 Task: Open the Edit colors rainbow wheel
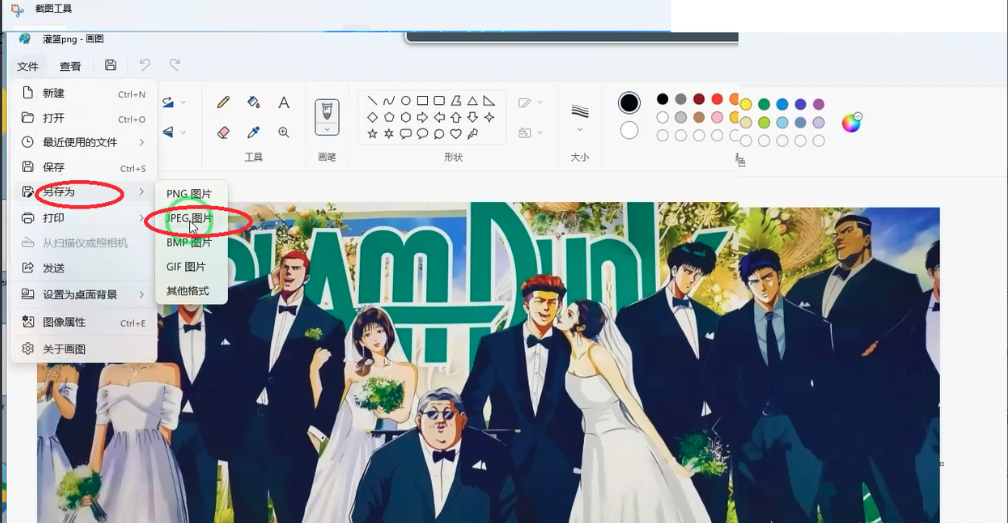coord(851,122)
